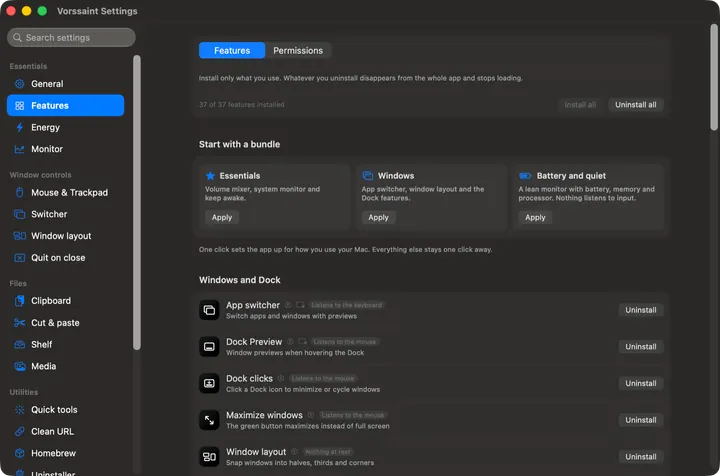
Task: Uninstall the Dock Preview feature
Action: pos(641,347)
